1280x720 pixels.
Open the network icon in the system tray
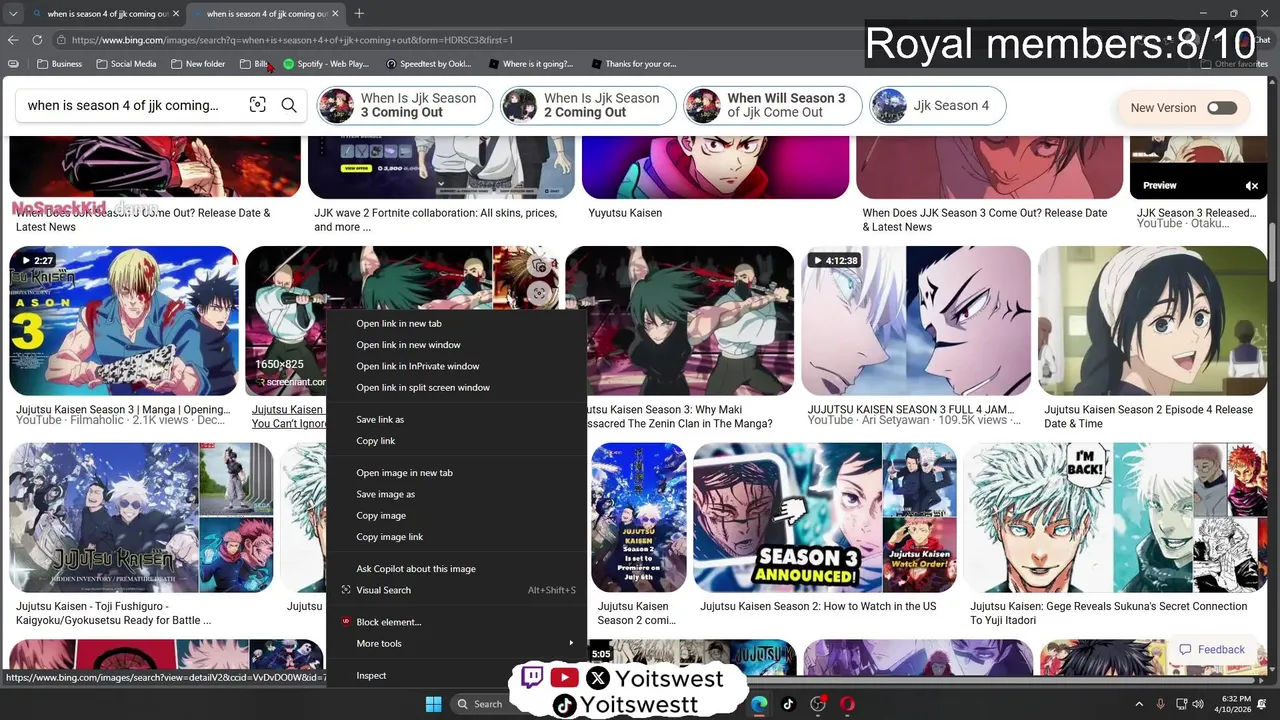click(1180, 704)
